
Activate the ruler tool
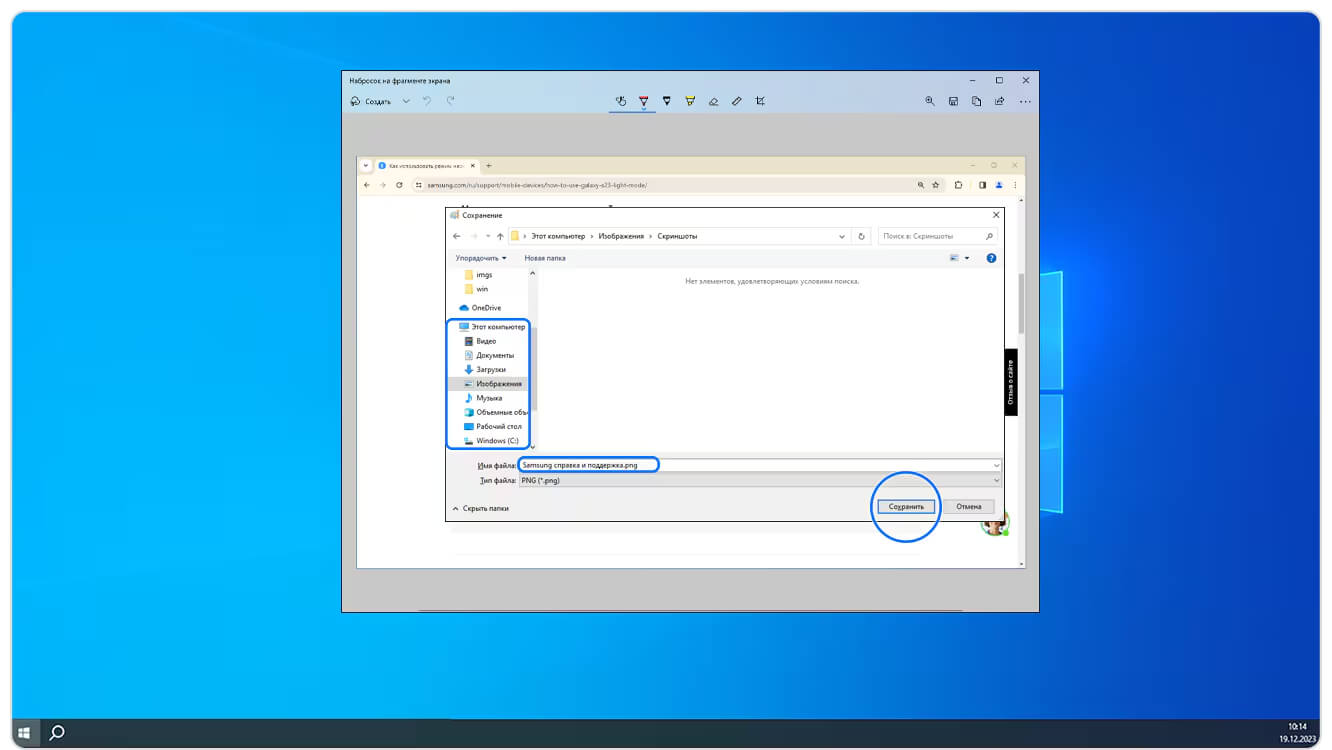tap(737, 101)
